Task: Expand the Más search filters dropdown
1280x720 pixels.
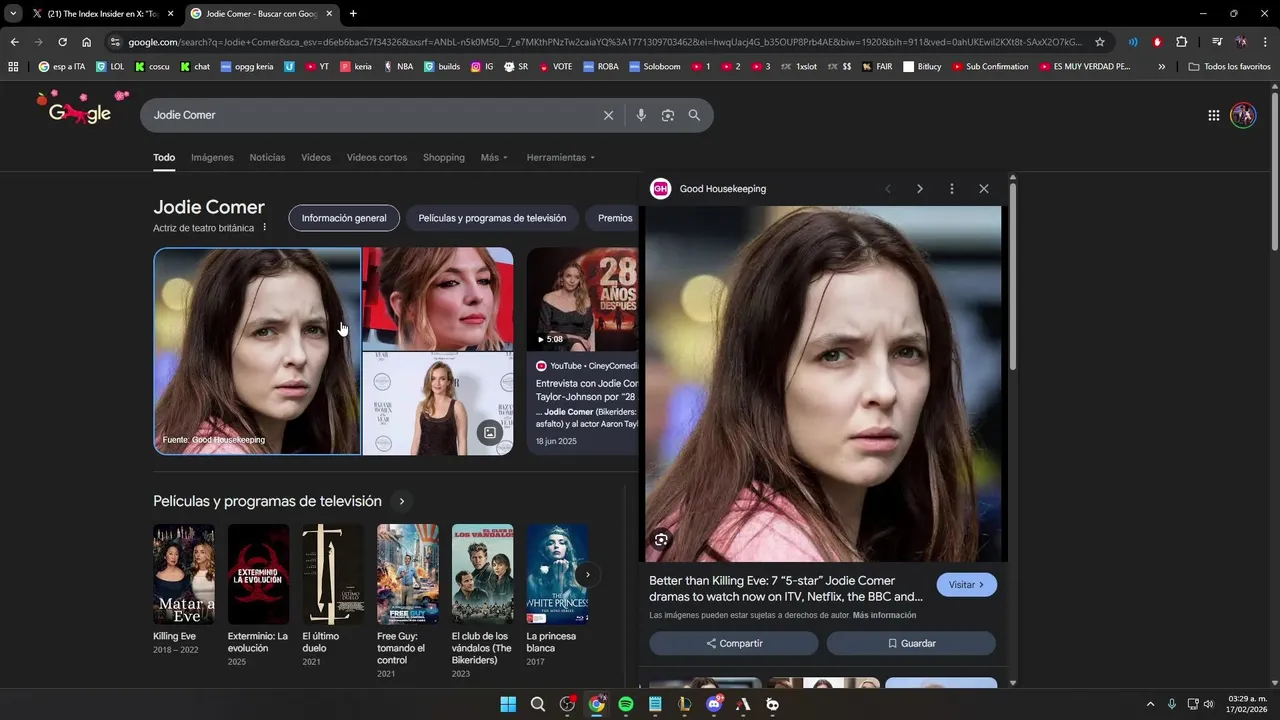Action: [494, 158]
